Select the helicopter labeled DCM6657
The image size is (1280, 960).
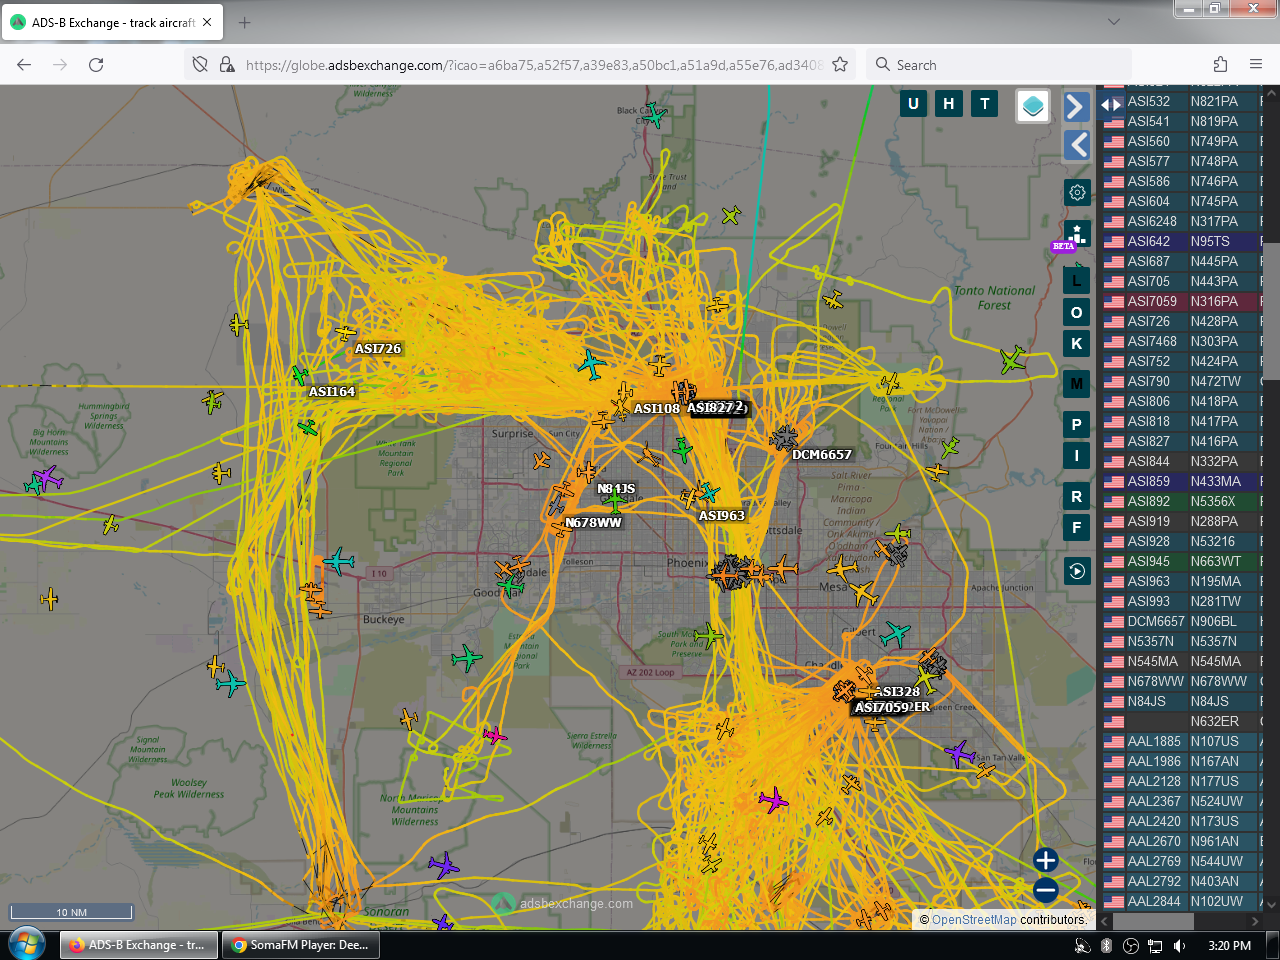pos(784,437)
